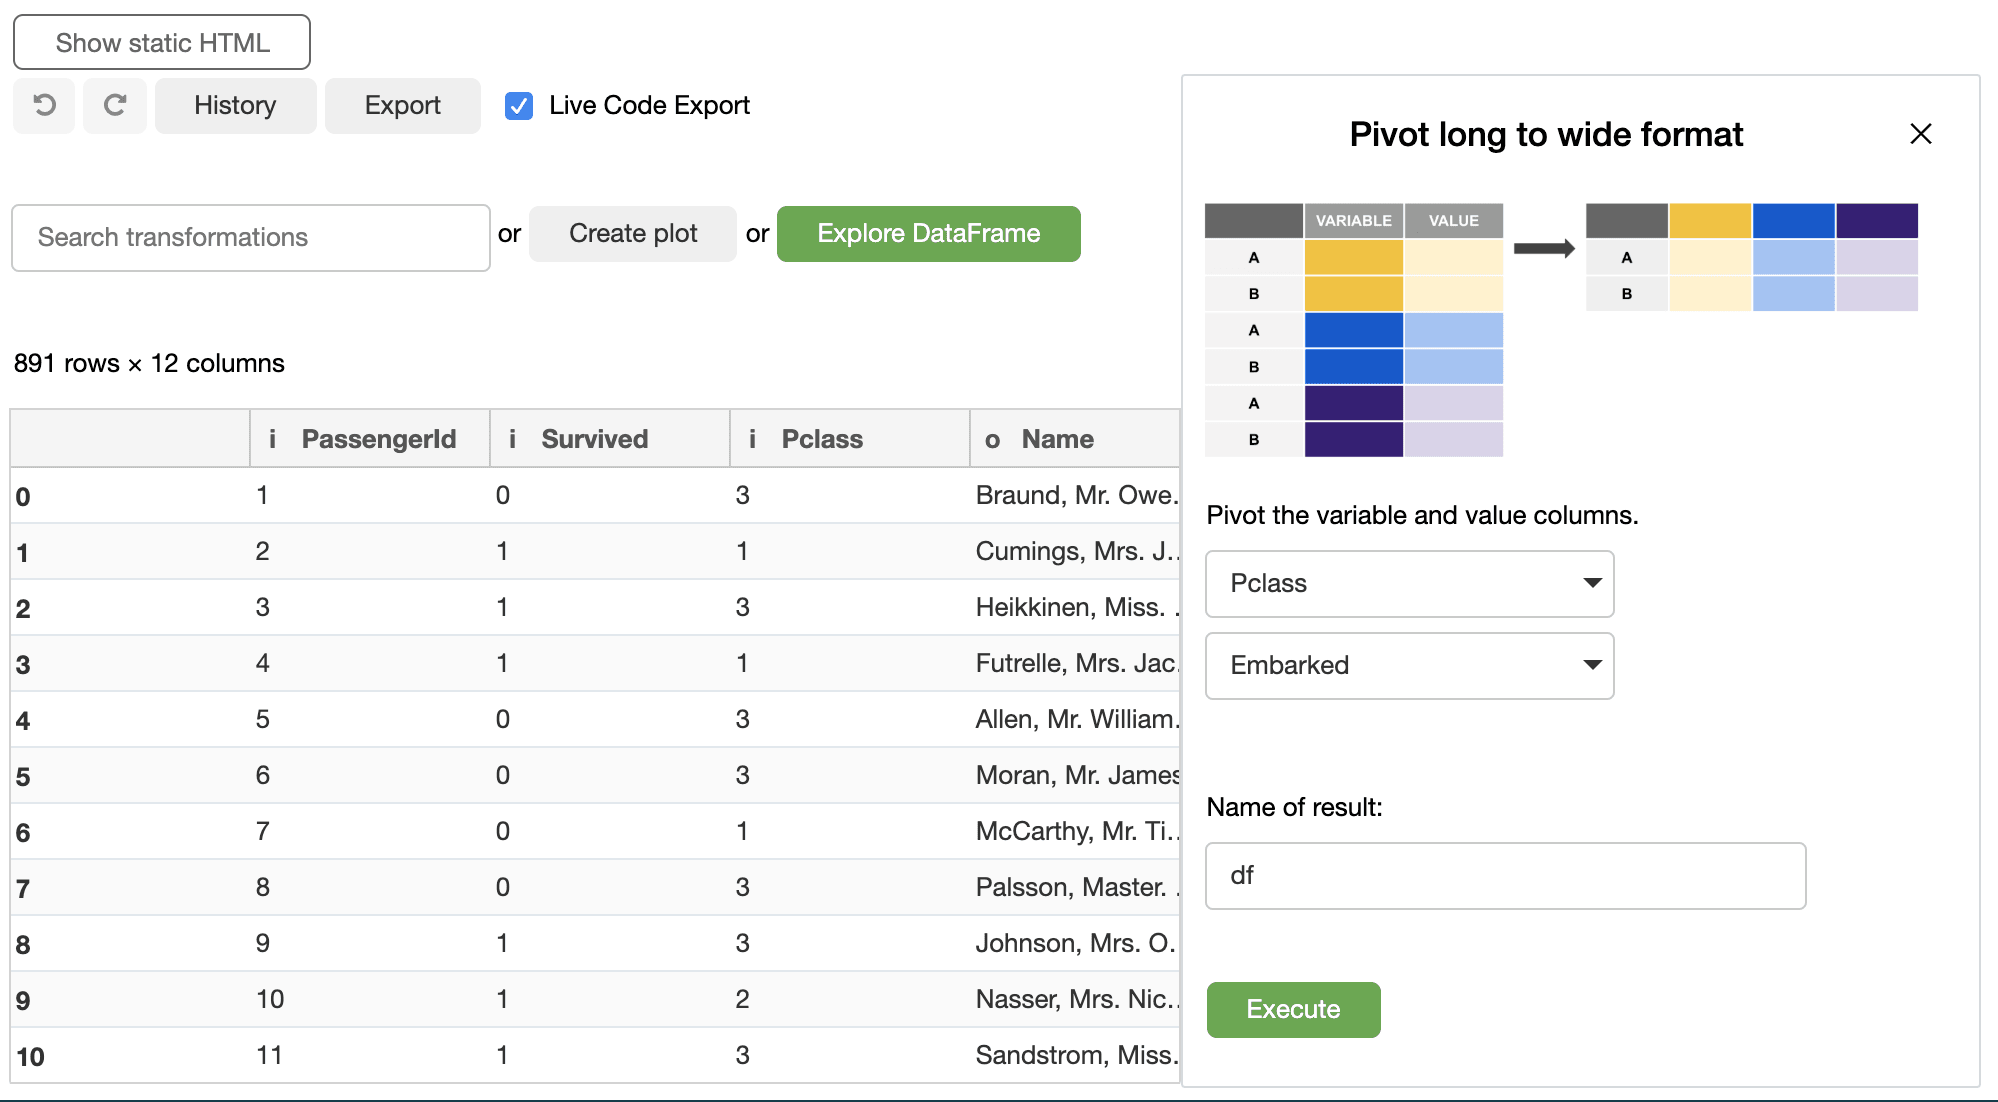The height and width of the screenshot is (1102, 1998).
Task: Open the Export menu
Action: tap(402, 105)
